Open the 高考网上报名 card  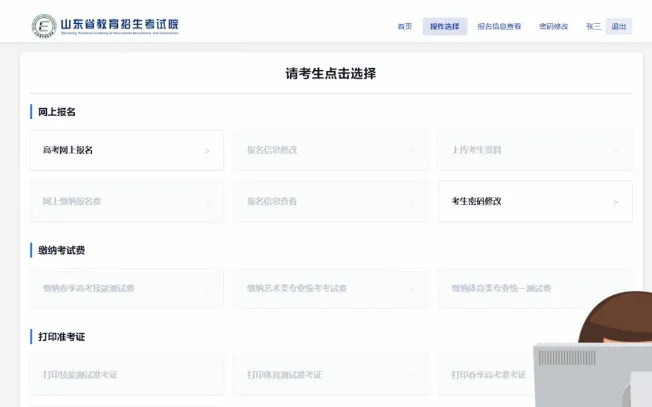pos(127,150)
